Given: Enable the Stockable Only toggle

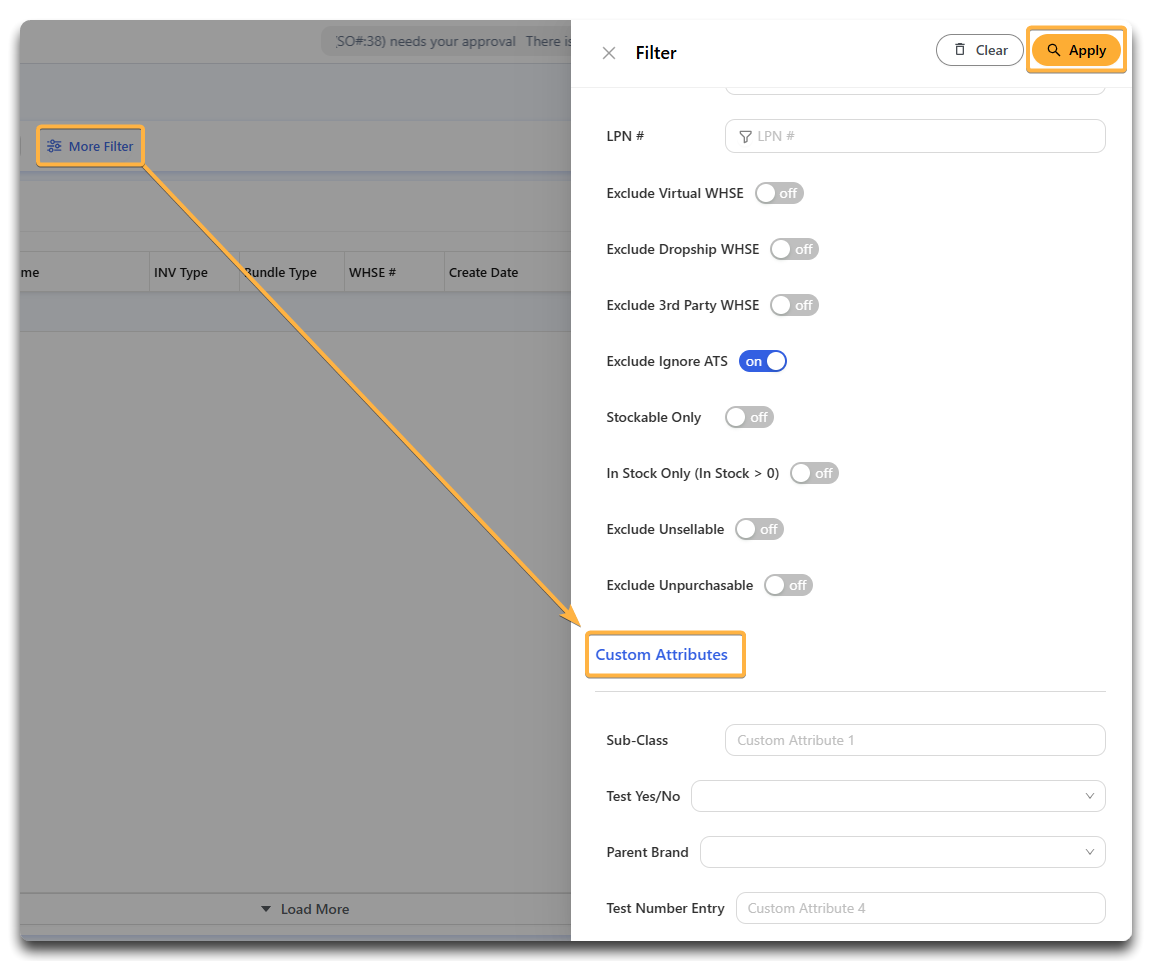Looking at the screenshot, I should point(749,417).
